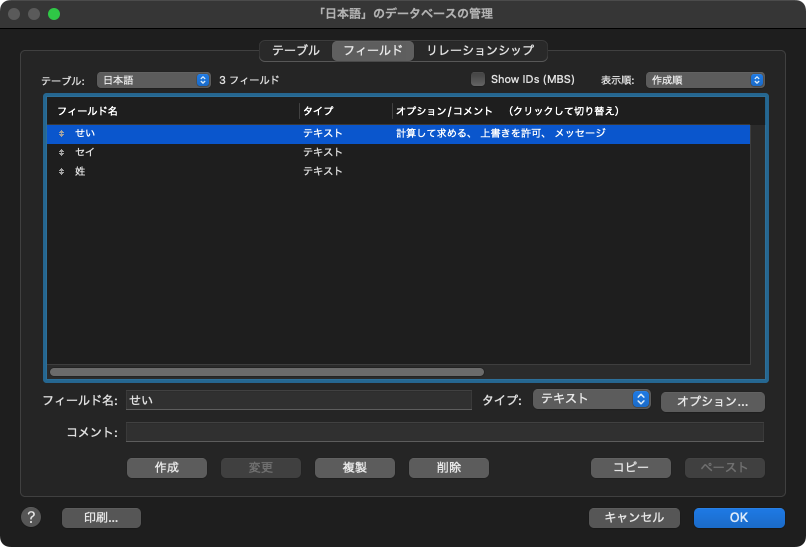Click reorder handle beside セイ field
The width and height of the screenshot is (806, 547).
tap(61, 153)
